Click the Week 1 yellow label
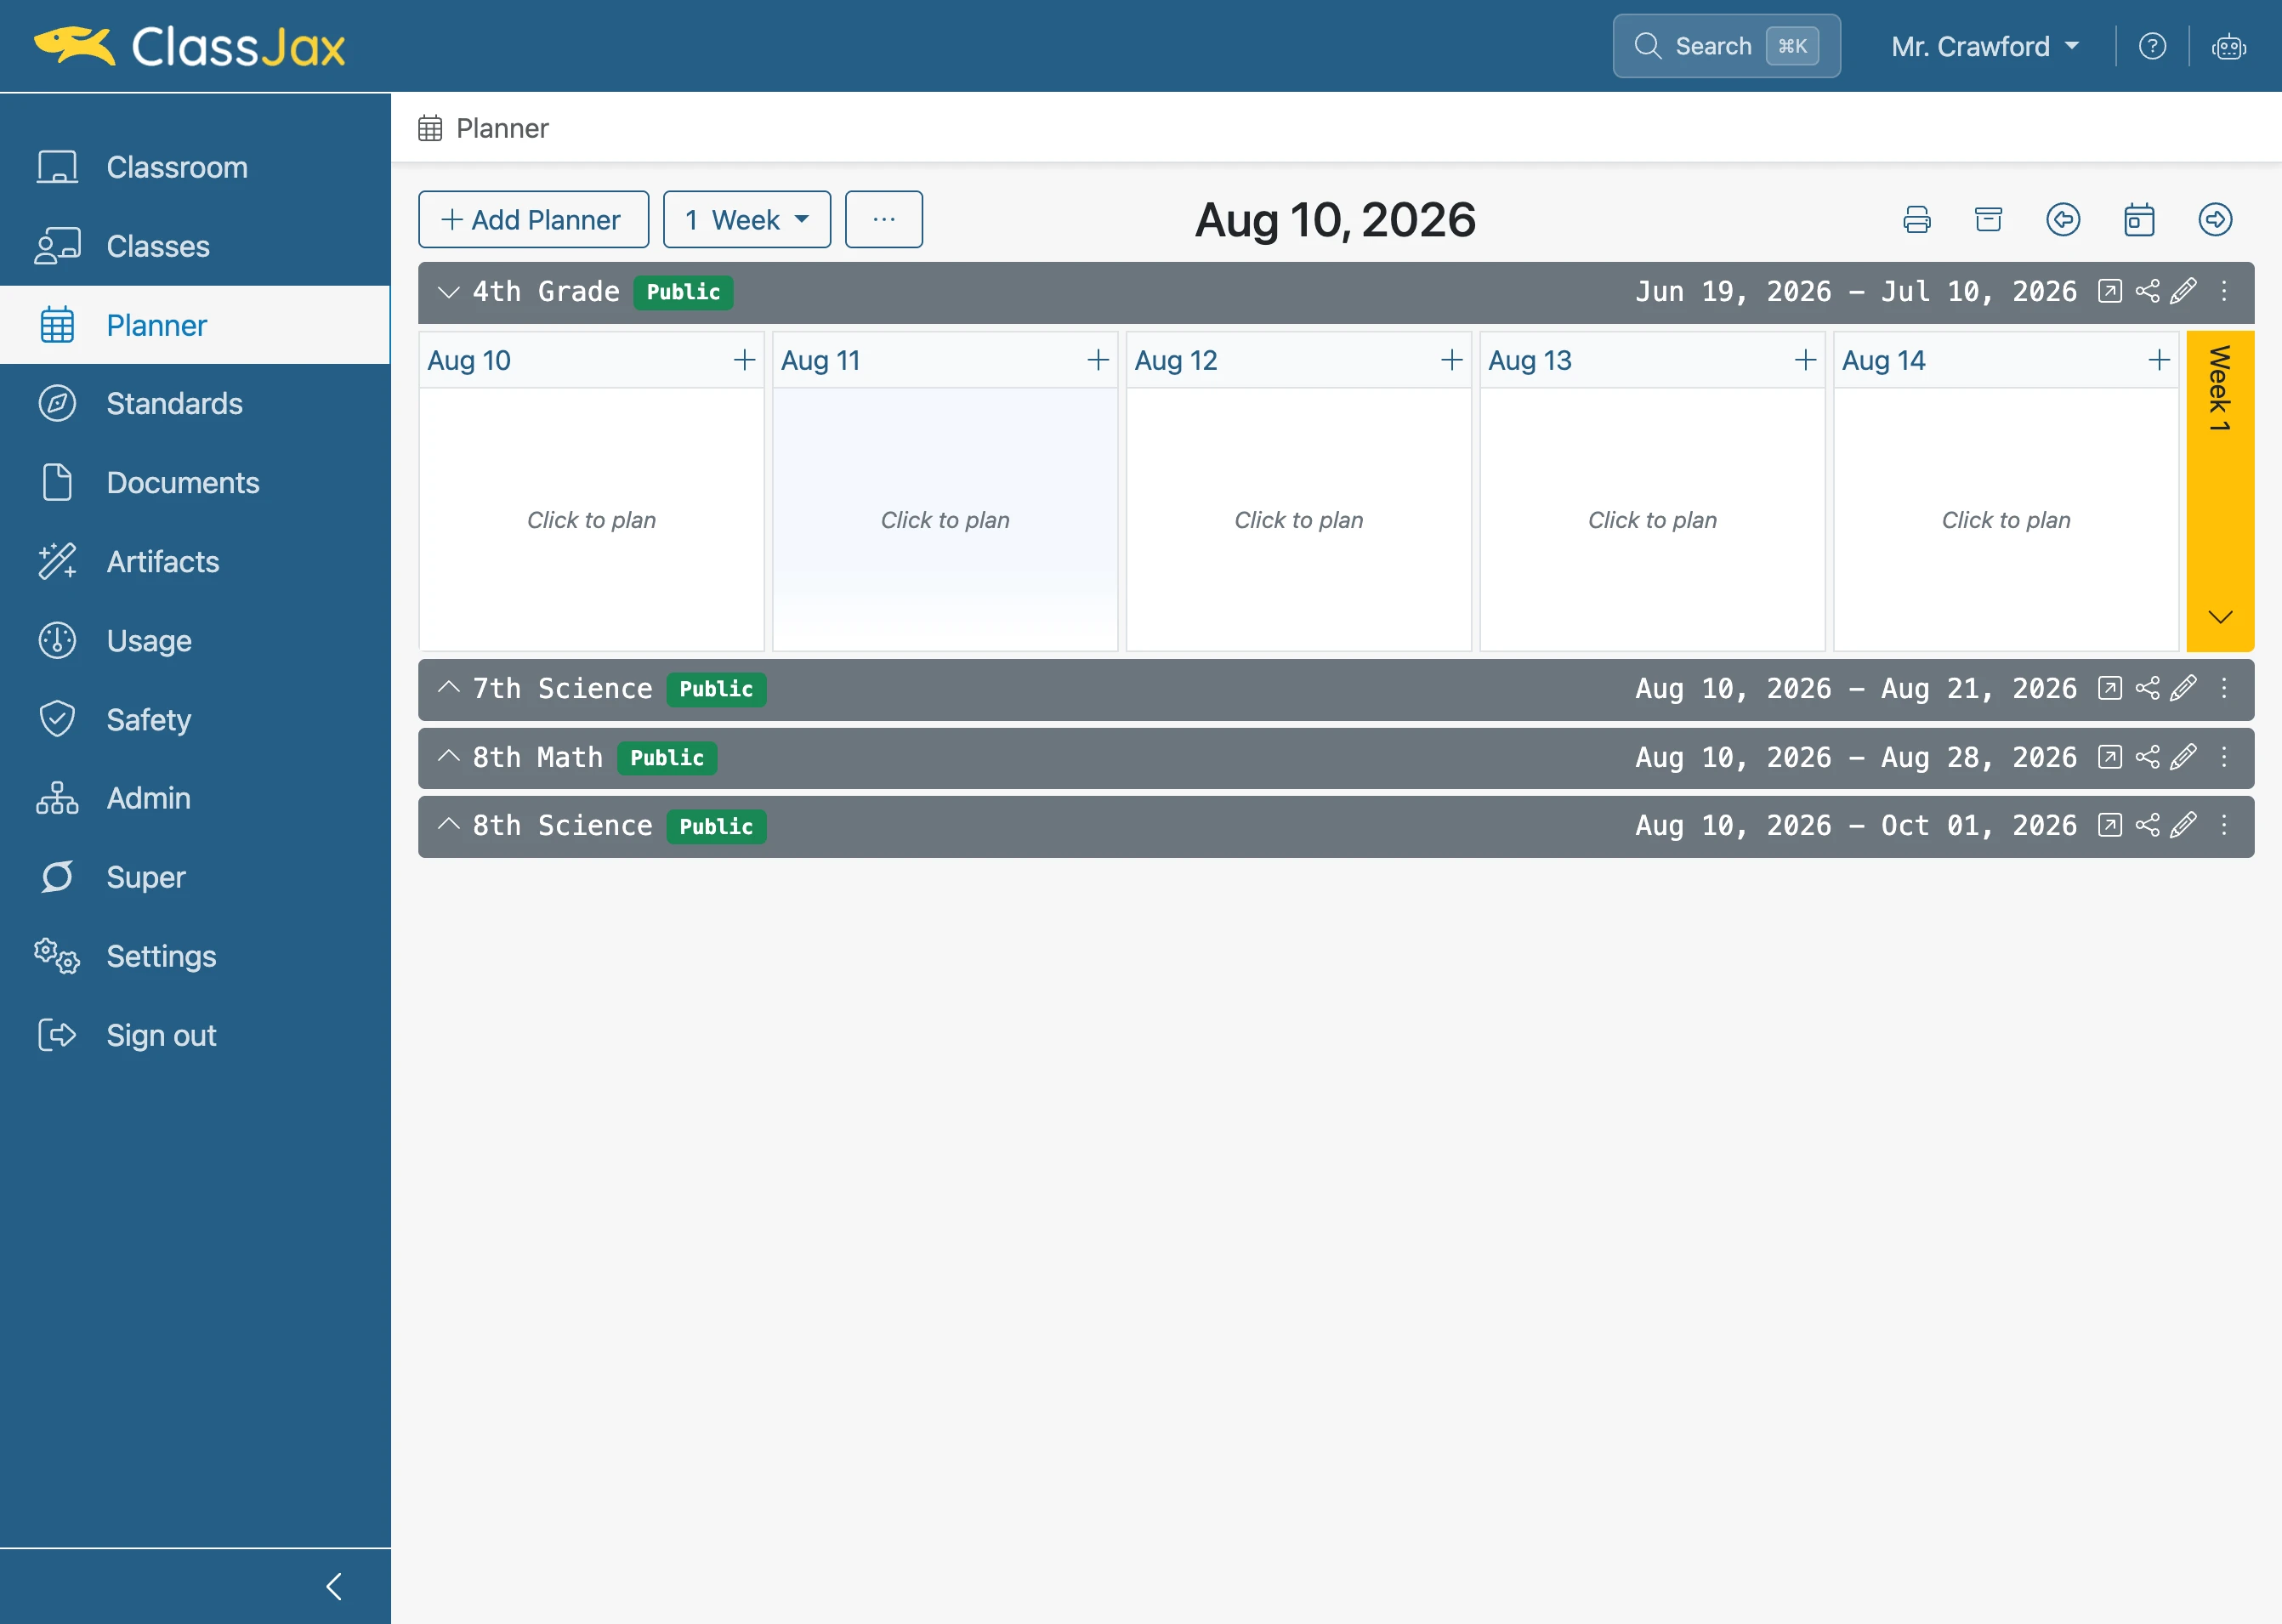2282x1624 pixels. [x=2220, y=388]
